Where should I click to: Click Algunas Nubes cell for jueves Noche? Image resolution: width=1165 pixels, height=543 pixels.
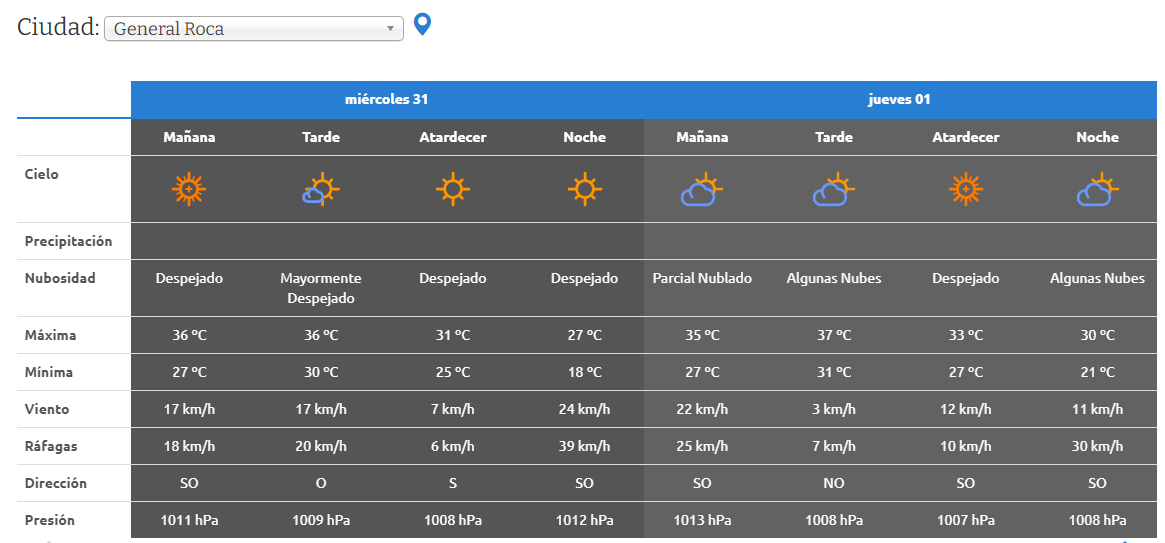1097,279
